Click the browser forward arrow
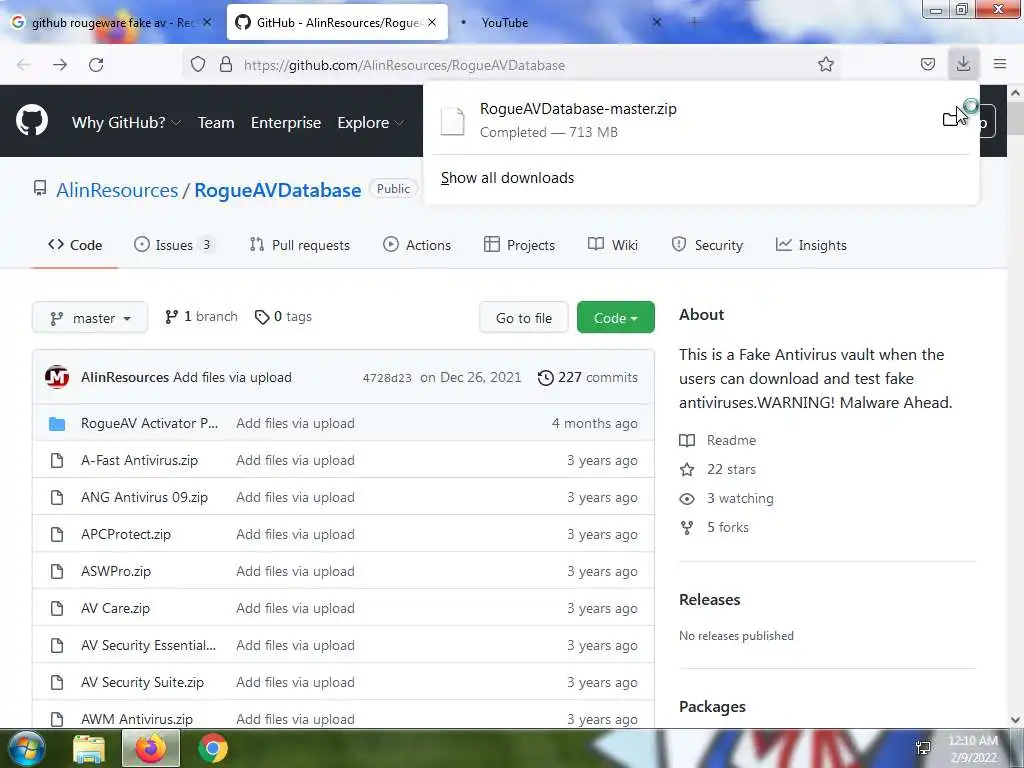 60,65
